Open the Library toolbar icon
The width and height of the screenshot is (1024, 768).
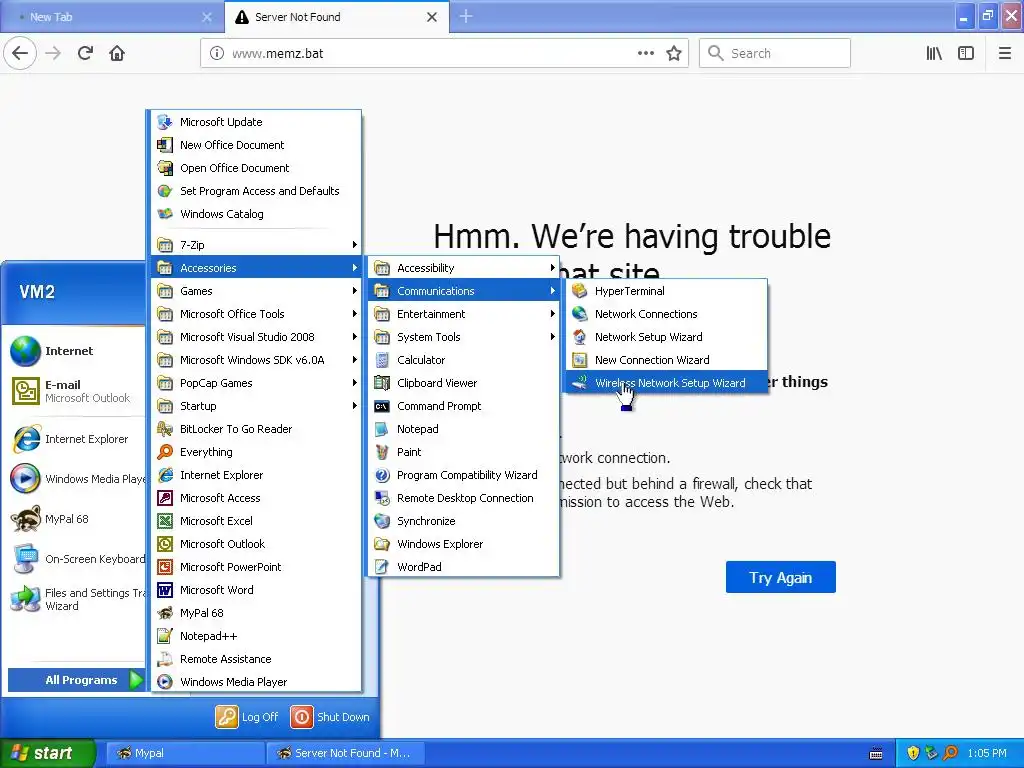[935, 54]
